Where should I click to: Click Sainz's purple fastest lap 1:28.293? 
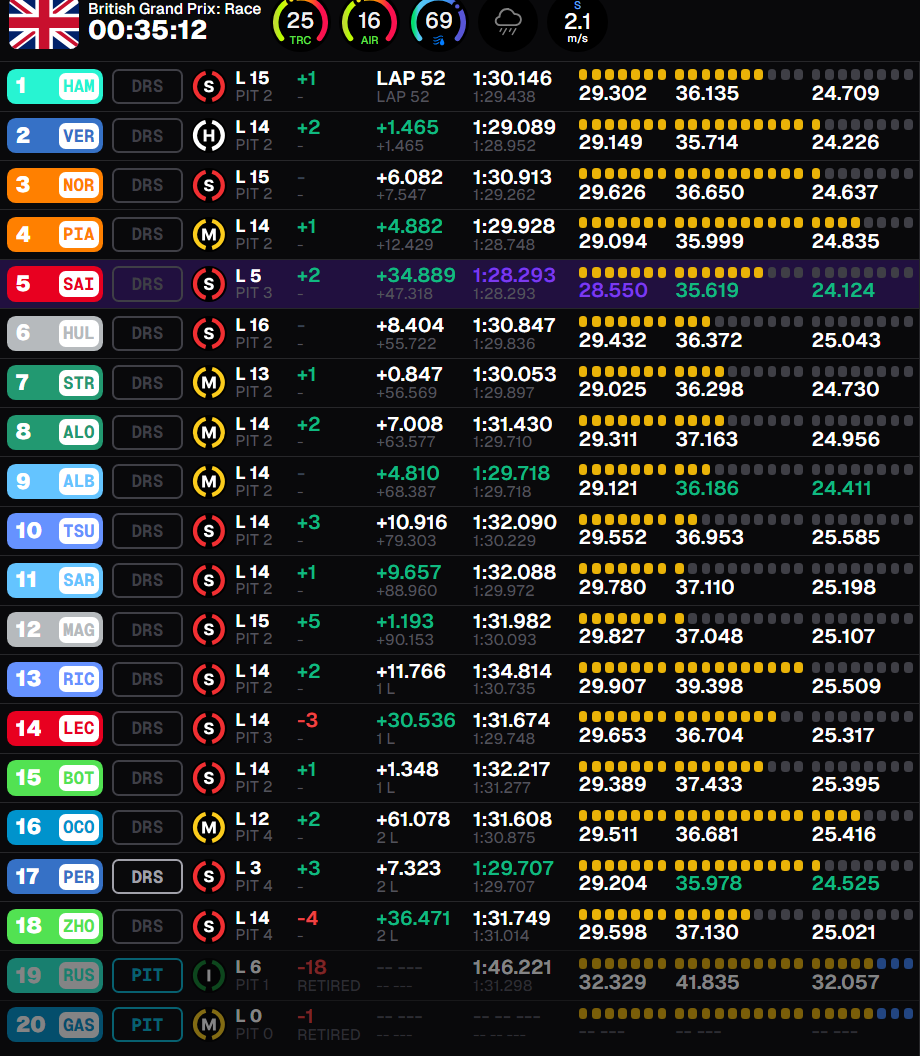click(x=515, y=275)
